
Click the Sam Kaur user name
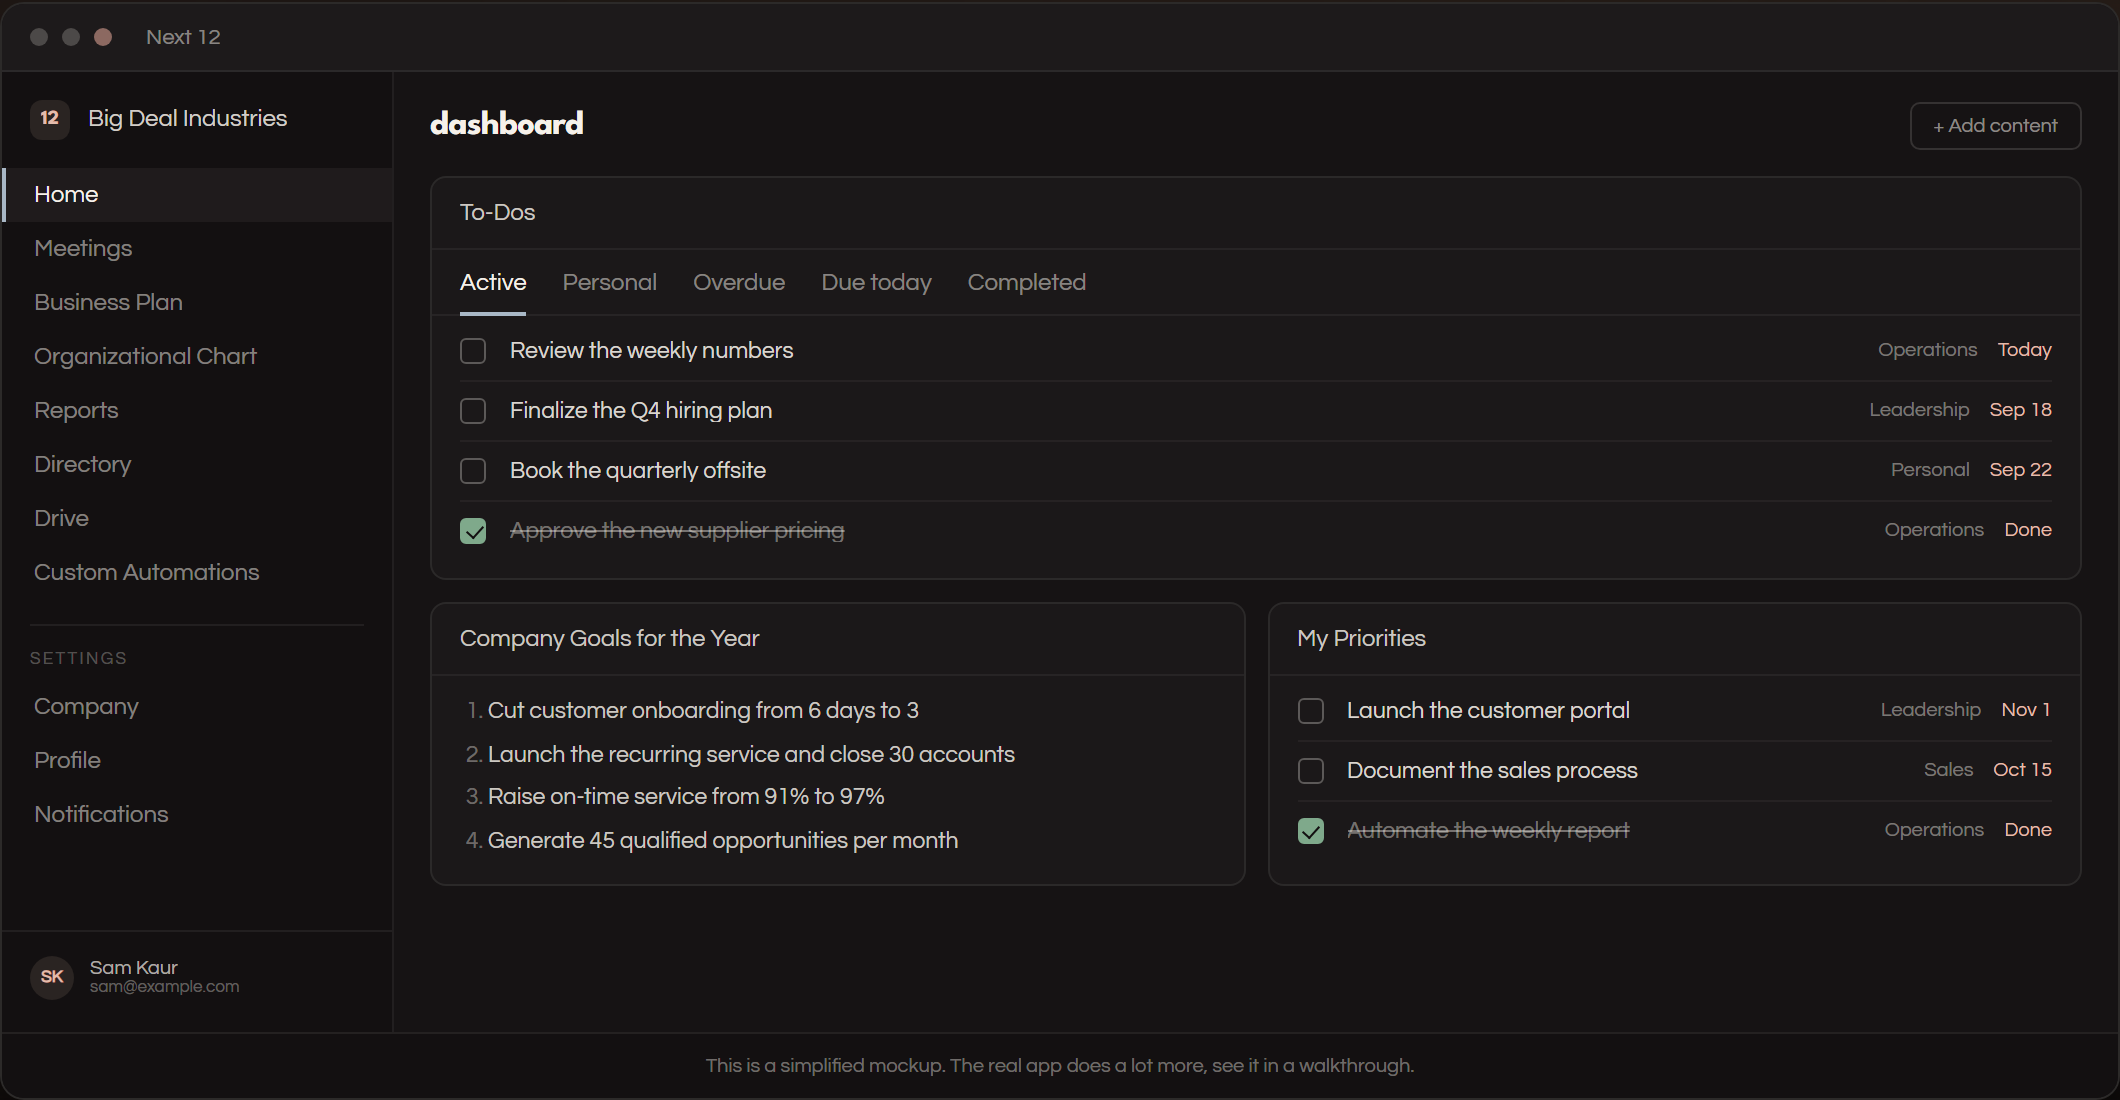pos(134,968)
